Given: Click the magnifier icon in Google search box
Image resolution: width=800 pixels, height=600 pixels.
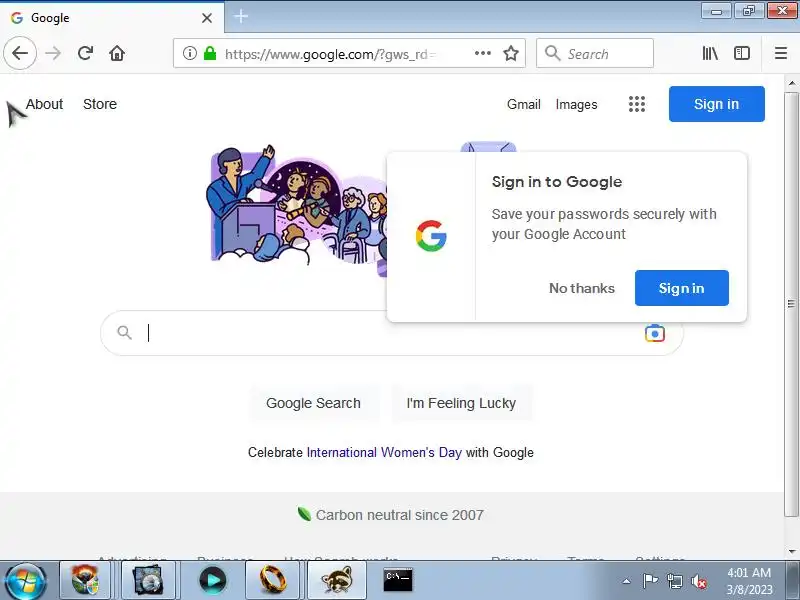Looking at the screenshot, I should pyautogui.click(x=124, y=333).
